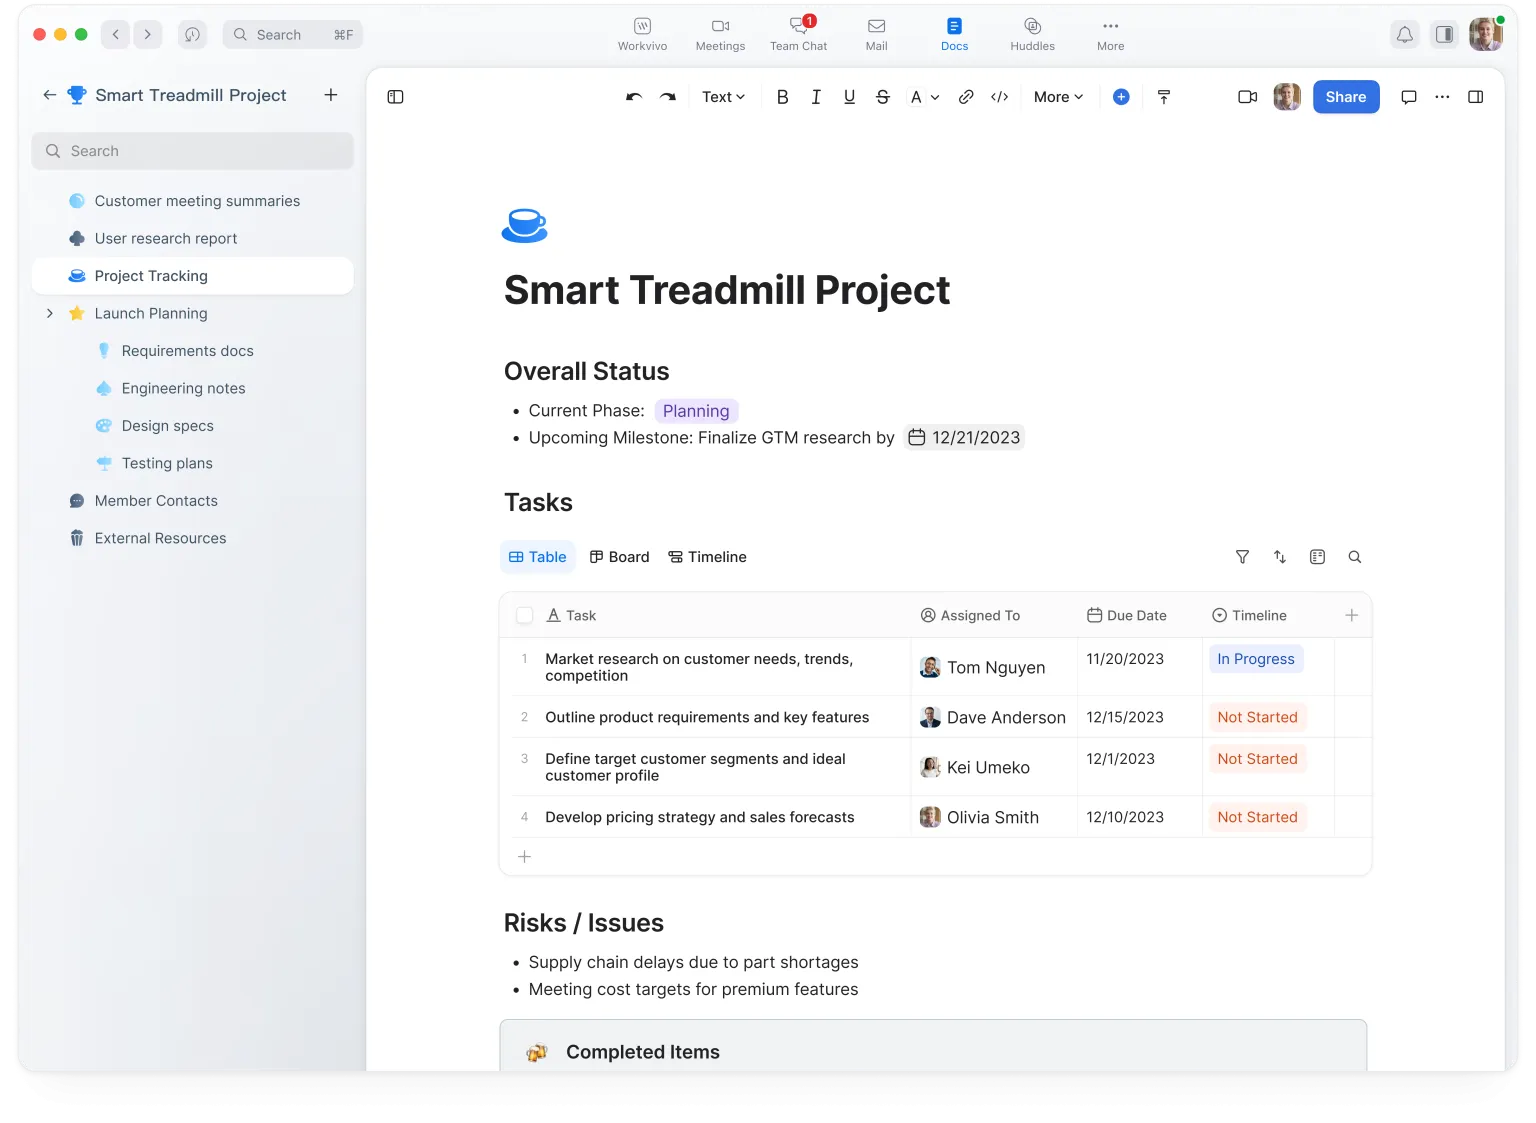Apply strikethrough formatting
Viewport: 1536px width, 1123px height.
pyautogui.click(x=882, y=97)
